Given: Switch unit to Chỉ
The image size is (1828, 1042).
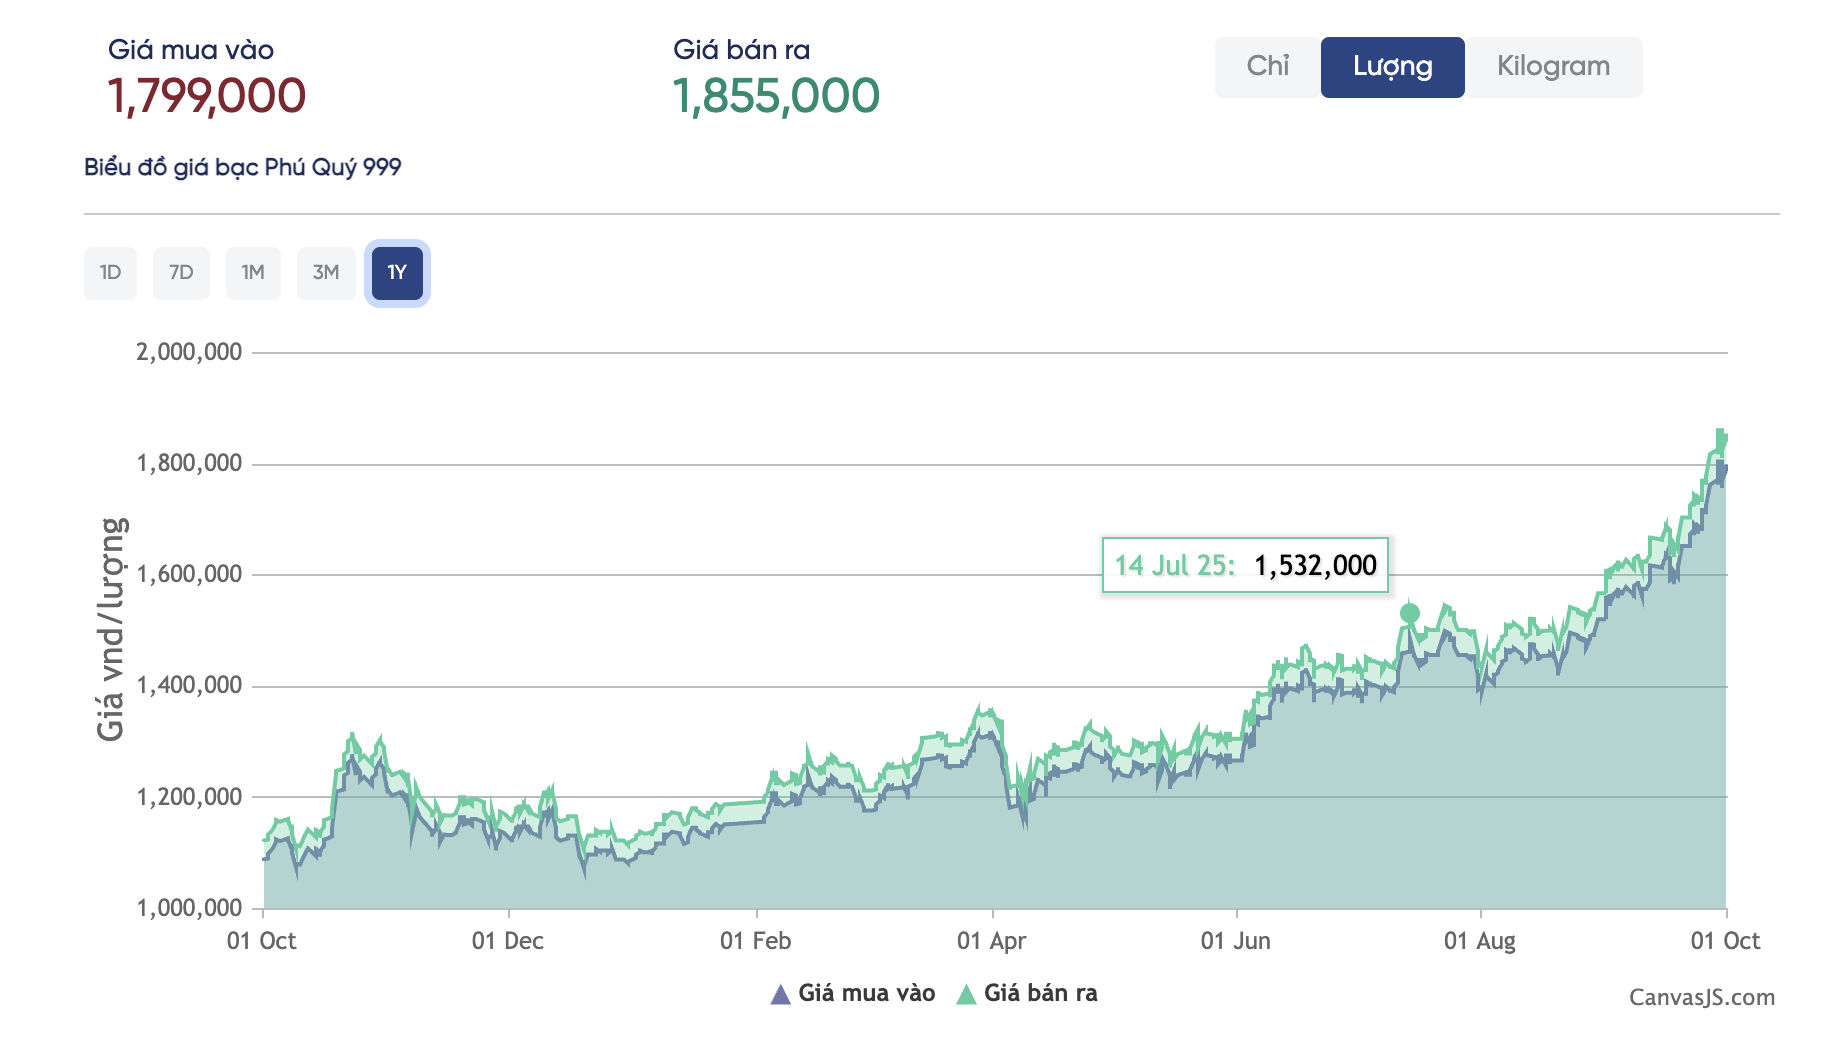Looking at the screenshot, I should click(x=1267, y=67).
